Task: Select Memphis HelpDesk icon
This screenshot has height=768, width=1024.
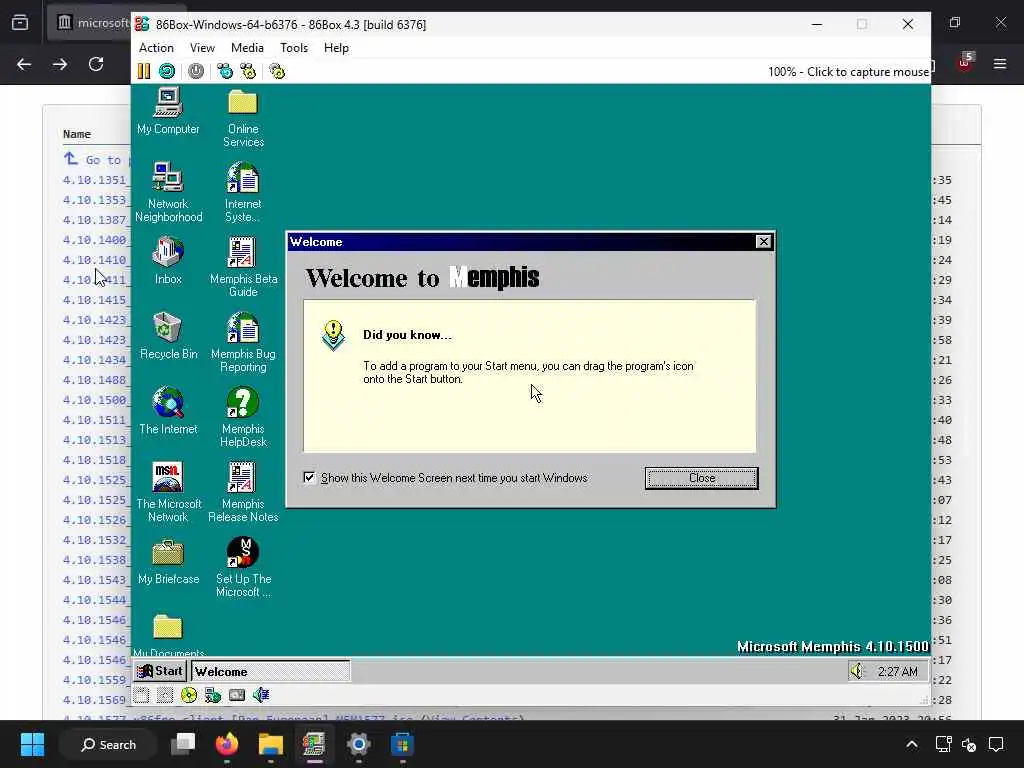Action: [243, 417]
